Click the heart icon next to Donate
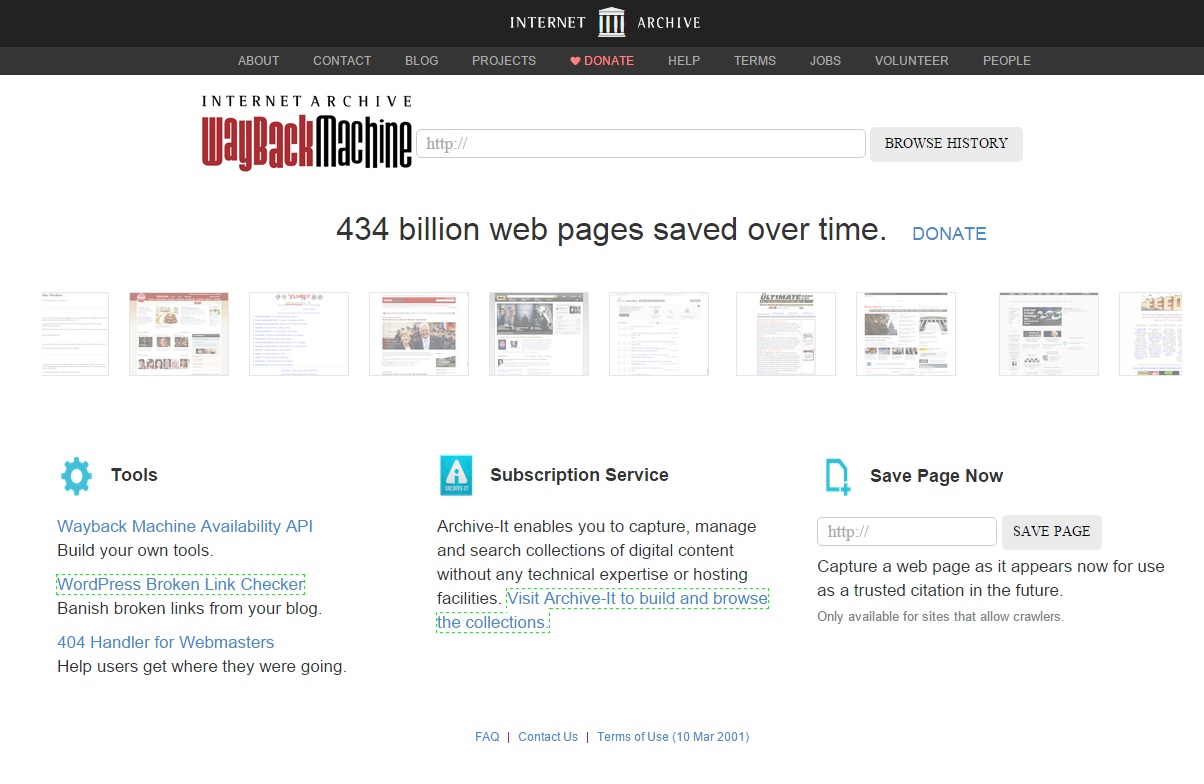1204x784 pixels. pos(575,61)
